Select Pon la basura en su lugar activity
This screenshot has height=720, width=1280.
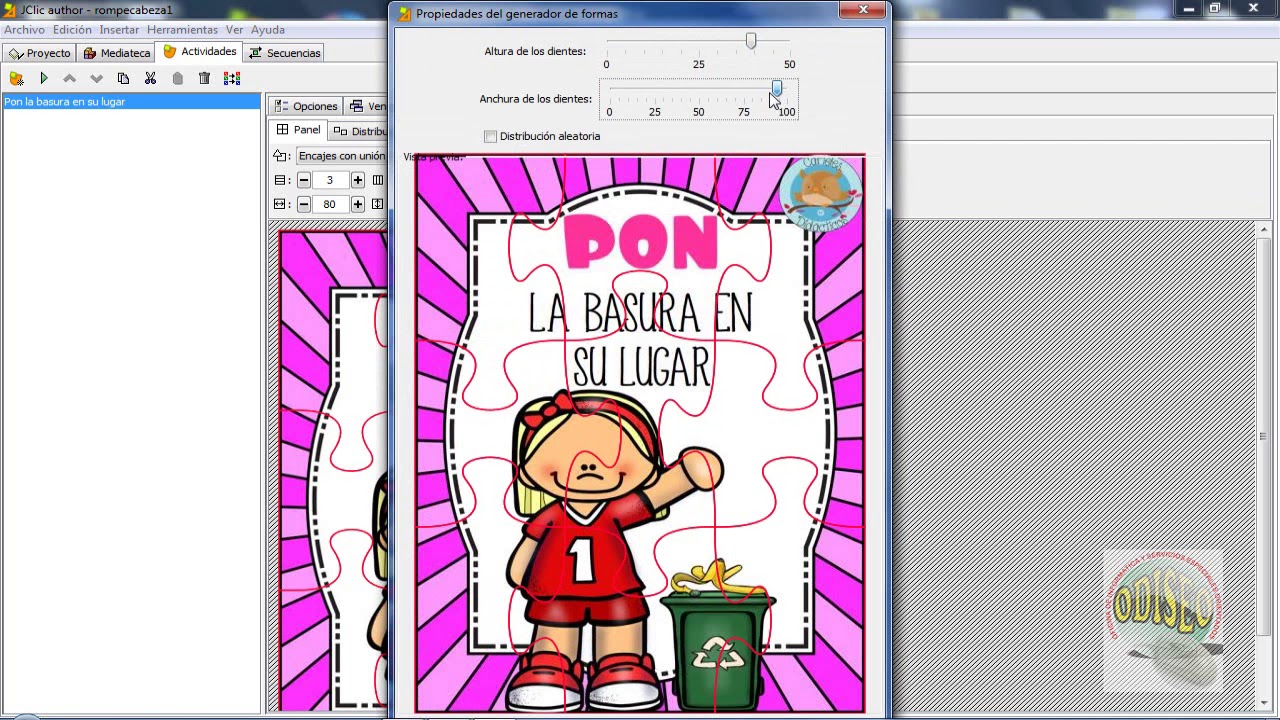(x=131, y=102)
